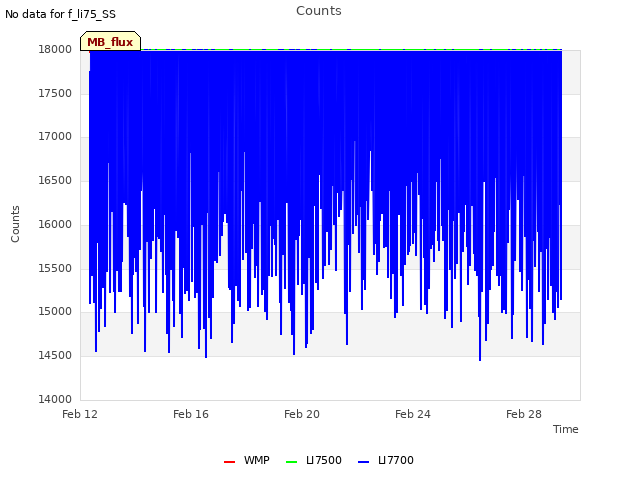Click the 16500 y-axis tick label
640x480 pixels.
55,180
